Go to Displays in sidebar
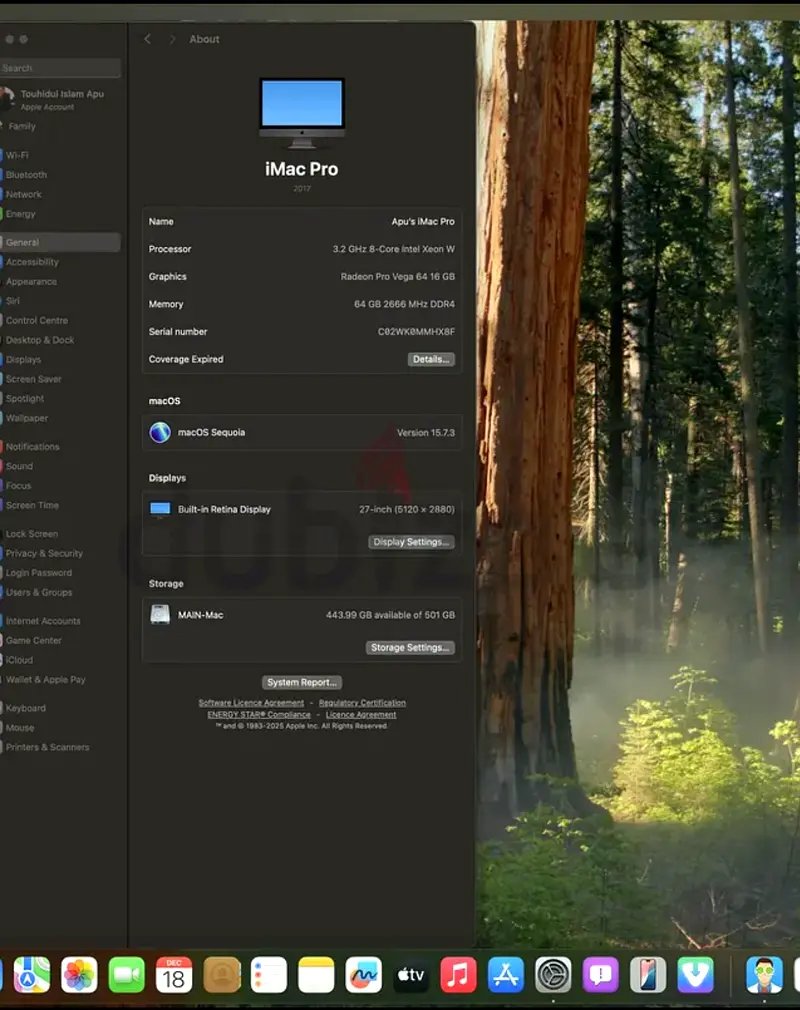Image resolution: width=800 pixels, height=1010 pixels. tap(24, 359)
